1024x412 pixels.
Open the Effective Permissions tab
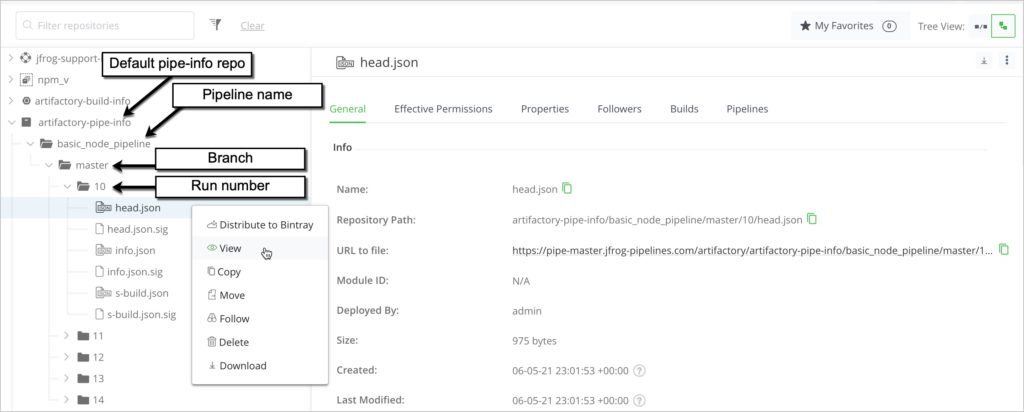tap(443, 109)
